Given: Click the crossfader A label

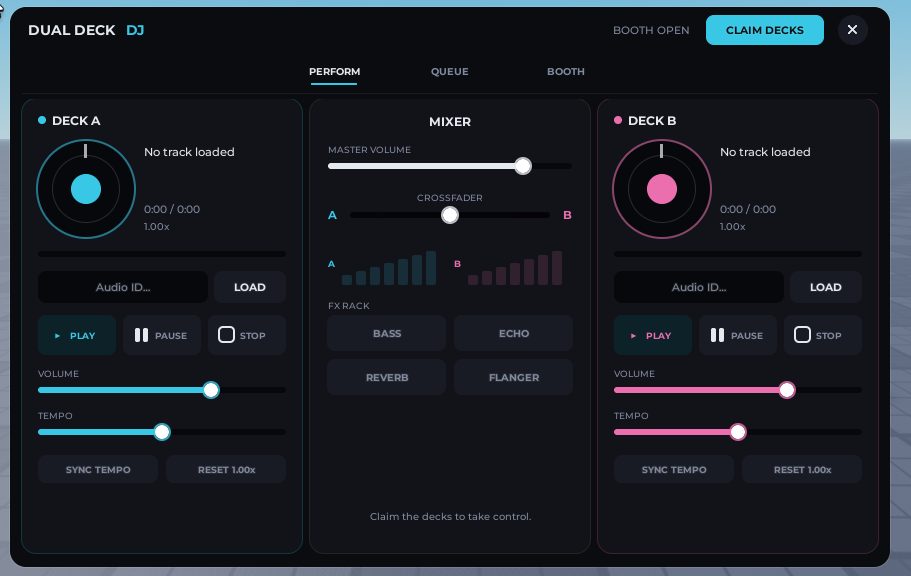Looking at the screenshot, I should (332, 215).
